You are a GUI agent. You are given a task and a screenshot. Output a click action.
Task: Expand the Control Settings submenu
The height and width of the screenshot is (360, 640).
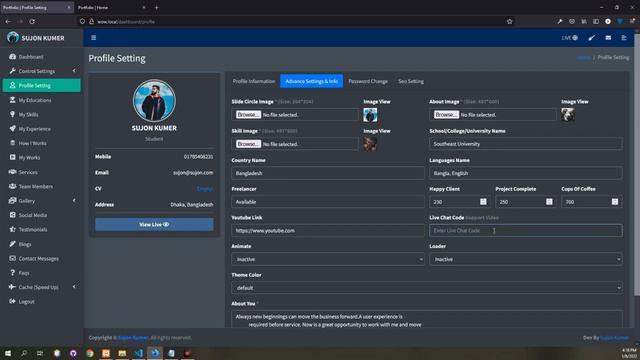pos(41,71)
